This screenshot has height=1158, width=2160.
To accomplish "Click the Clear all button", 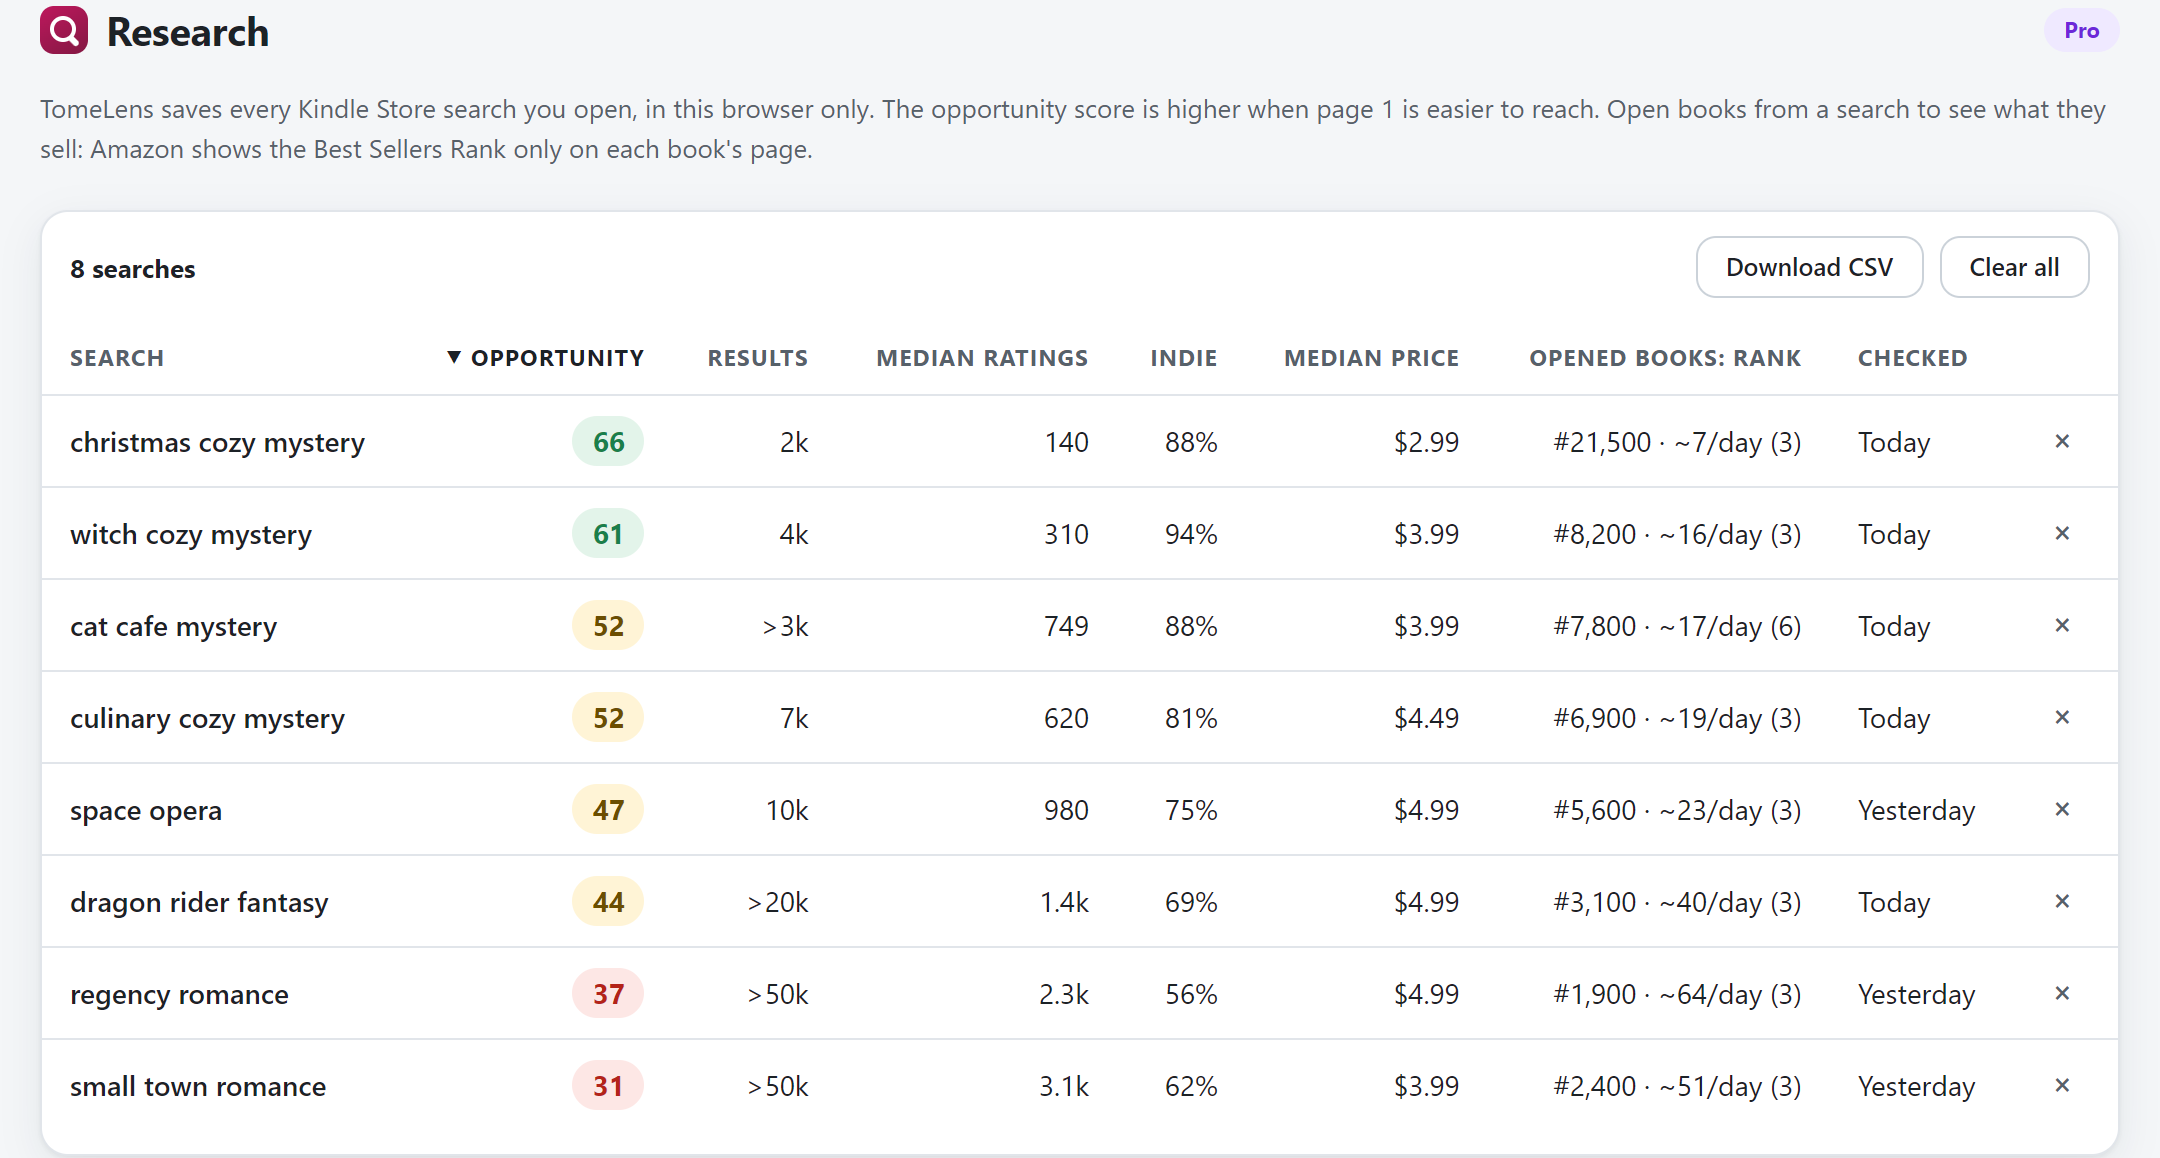I will tap(2014, 267).
